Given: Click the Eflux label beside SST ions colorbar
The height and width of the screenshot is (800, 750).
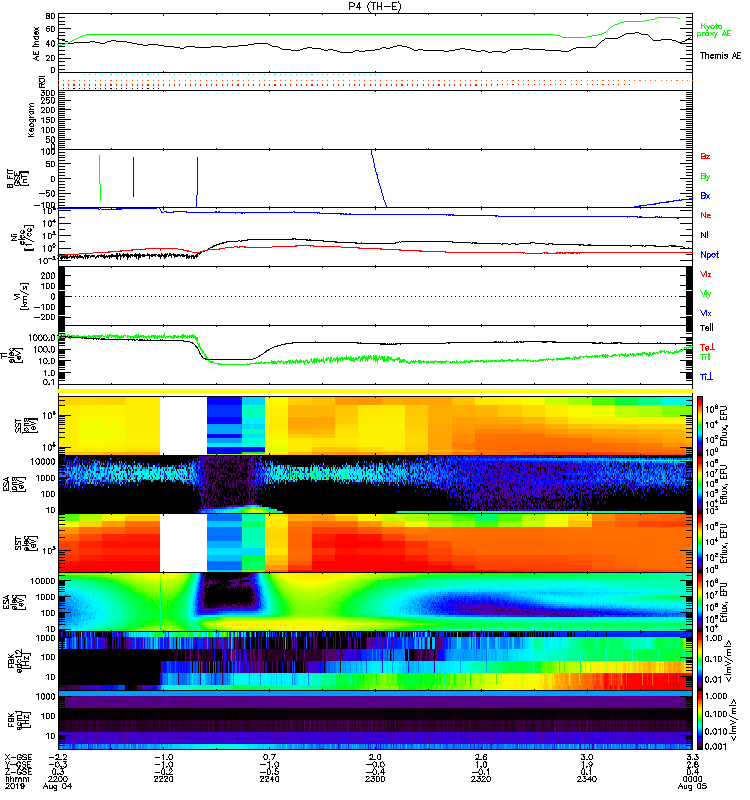Looking at the screenshot, I should 723,426.
